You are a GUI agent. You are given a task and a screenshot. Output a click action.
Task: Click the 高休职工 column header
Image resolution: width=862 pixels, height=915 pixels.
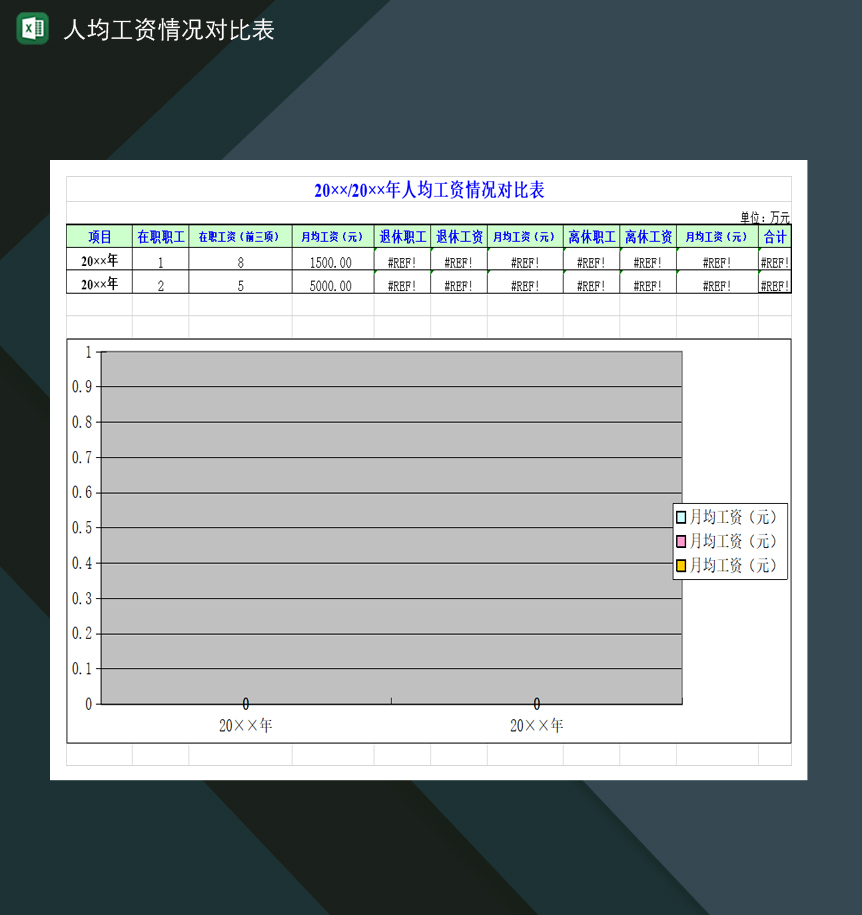point(591,236)
